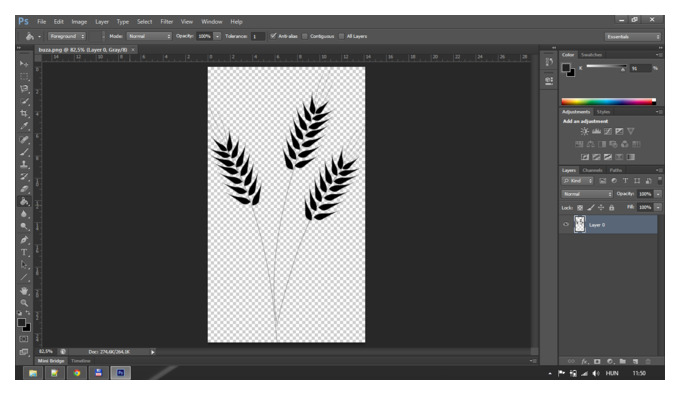
Task: Select the Quick Selection tool
Action: tap(24, 101)
